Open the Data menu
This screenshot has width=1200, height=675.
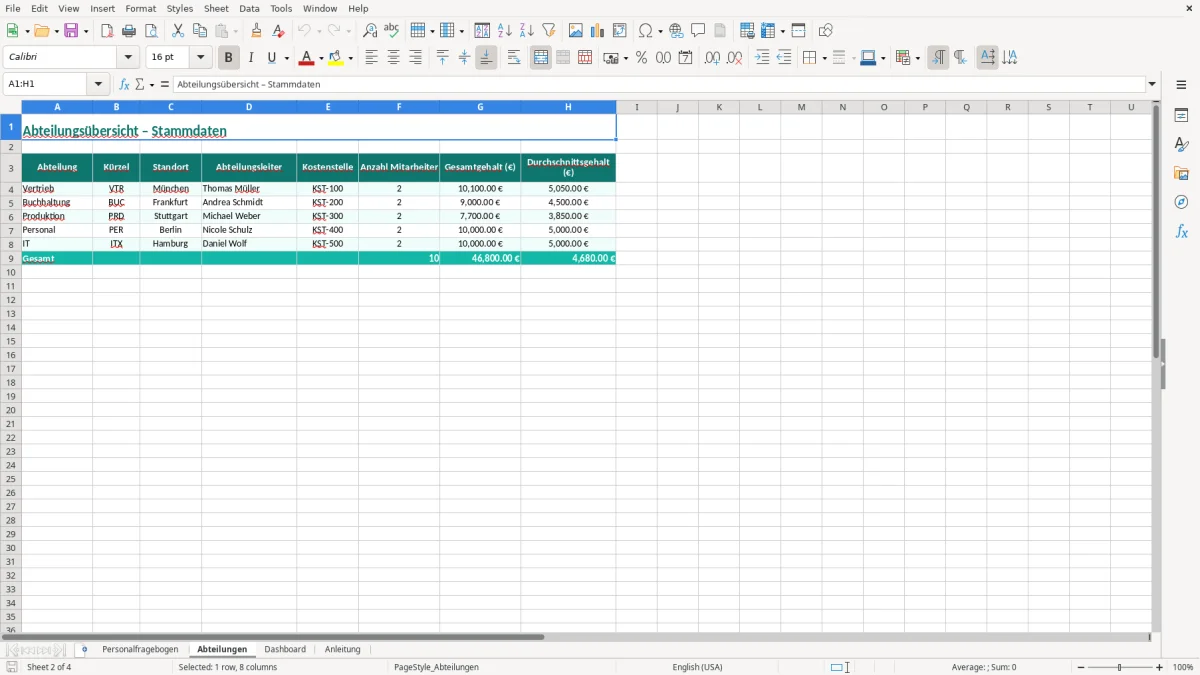click(x=249, y=8)
